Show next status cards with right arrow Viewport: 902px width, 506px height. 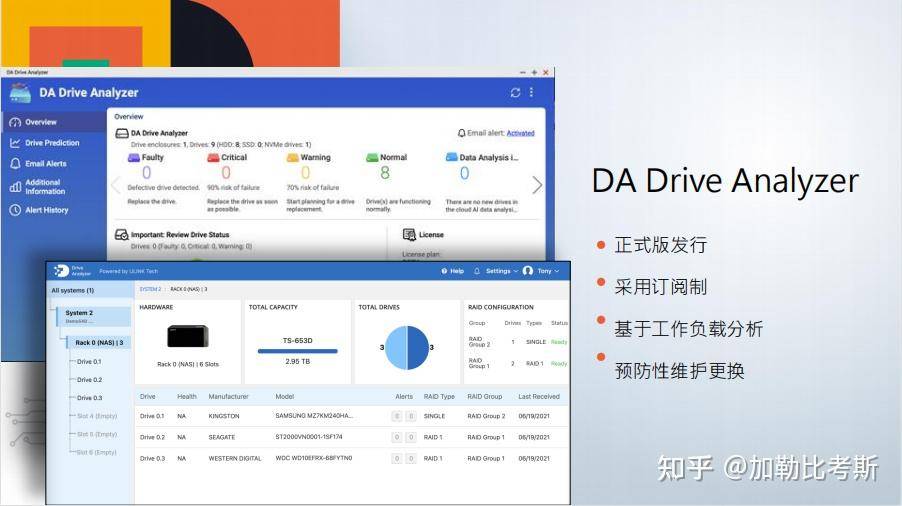[537, 185]
